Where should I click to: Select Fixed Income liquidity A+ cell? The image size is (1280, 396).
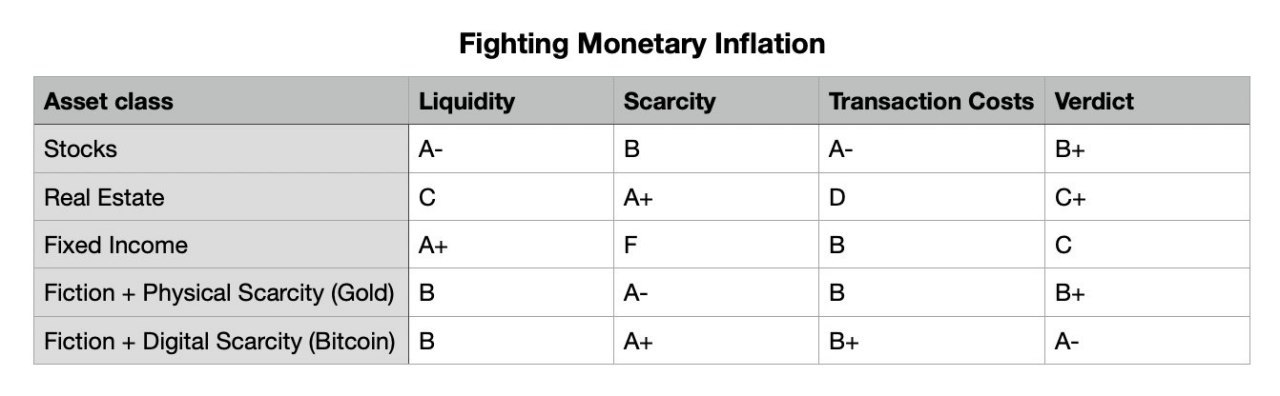pos(511,245)
